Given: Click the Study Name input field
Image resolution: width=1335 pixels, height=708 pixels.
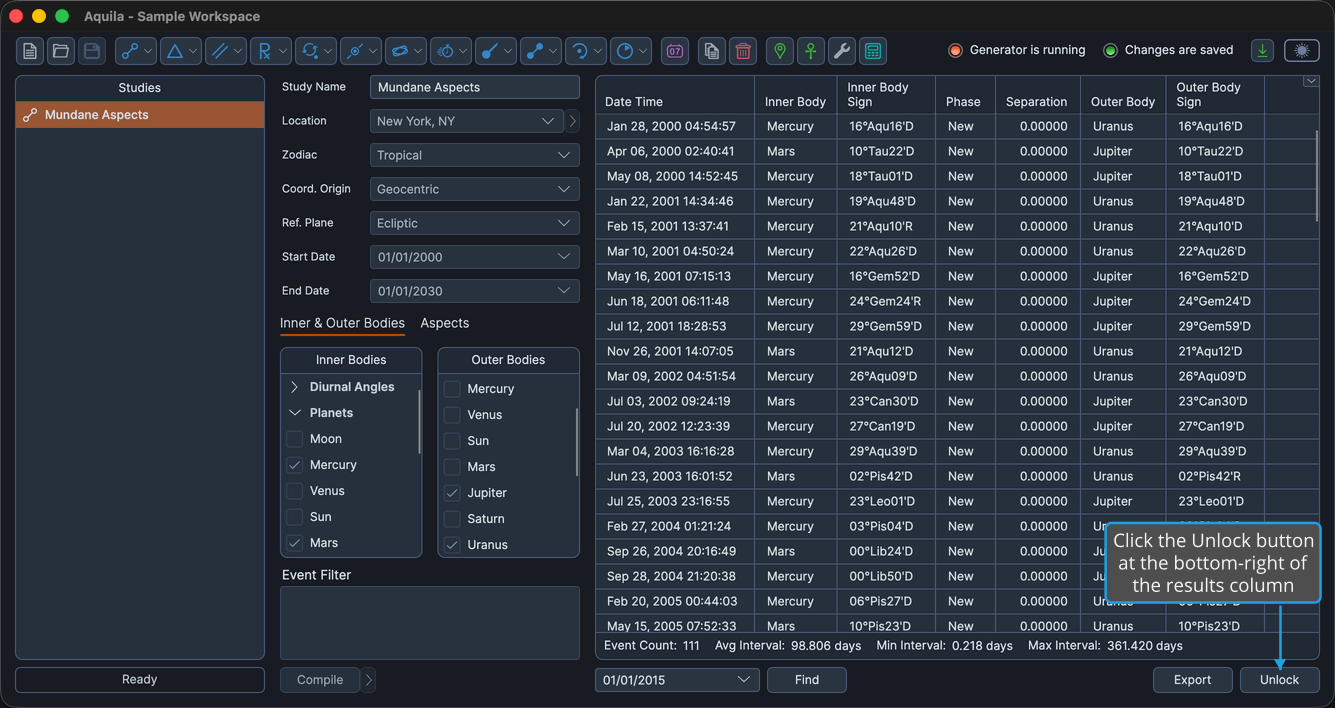Looking at the screenshot, I should [474, 87].
